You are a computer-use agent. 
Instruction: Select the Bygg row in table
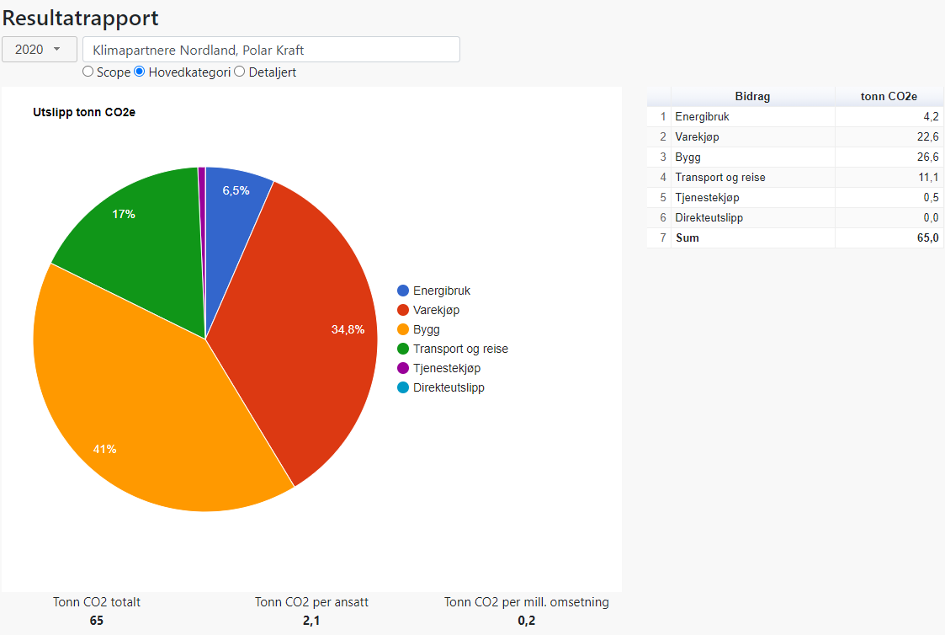[x=753, y=157]
